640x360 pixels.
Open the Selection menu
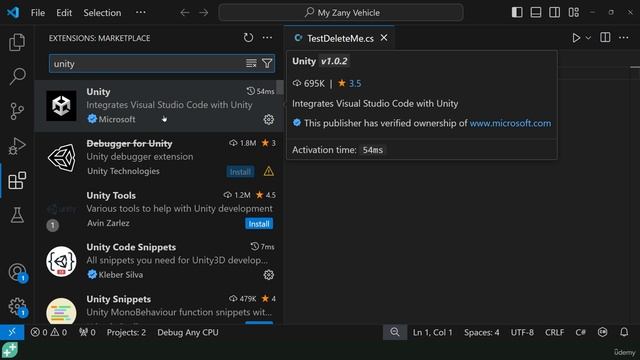pos(102,13)
